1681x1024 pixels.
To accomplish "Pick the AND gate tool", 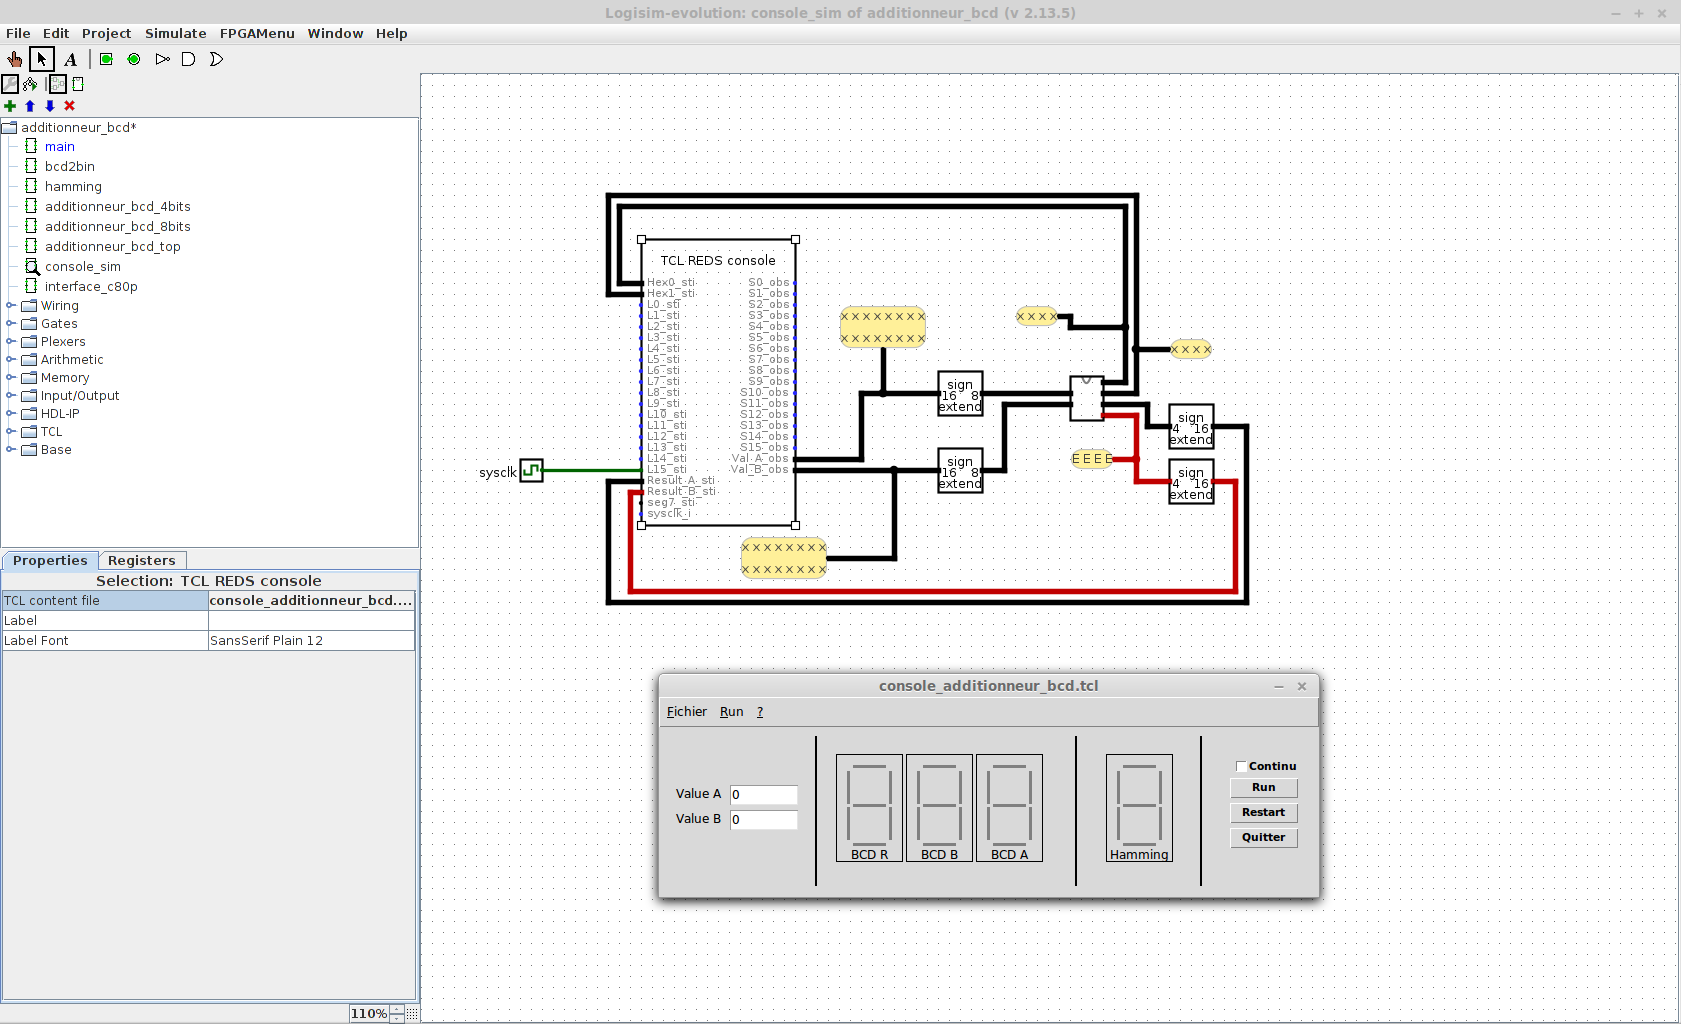I will [188, 59].
